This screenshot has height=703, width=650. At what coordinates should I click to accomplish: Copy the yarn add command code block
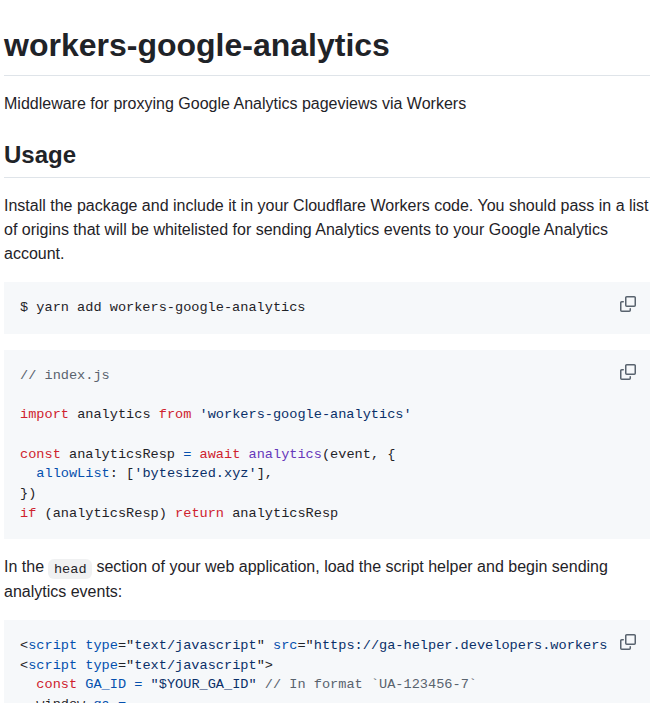(x=628, y=304)
